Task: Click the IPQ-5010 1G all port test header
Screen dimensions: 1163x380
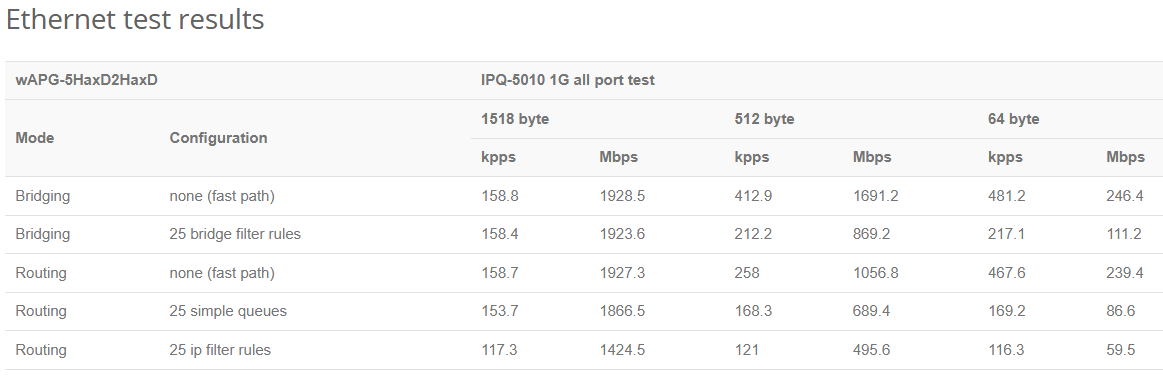Action: (567, 80)
